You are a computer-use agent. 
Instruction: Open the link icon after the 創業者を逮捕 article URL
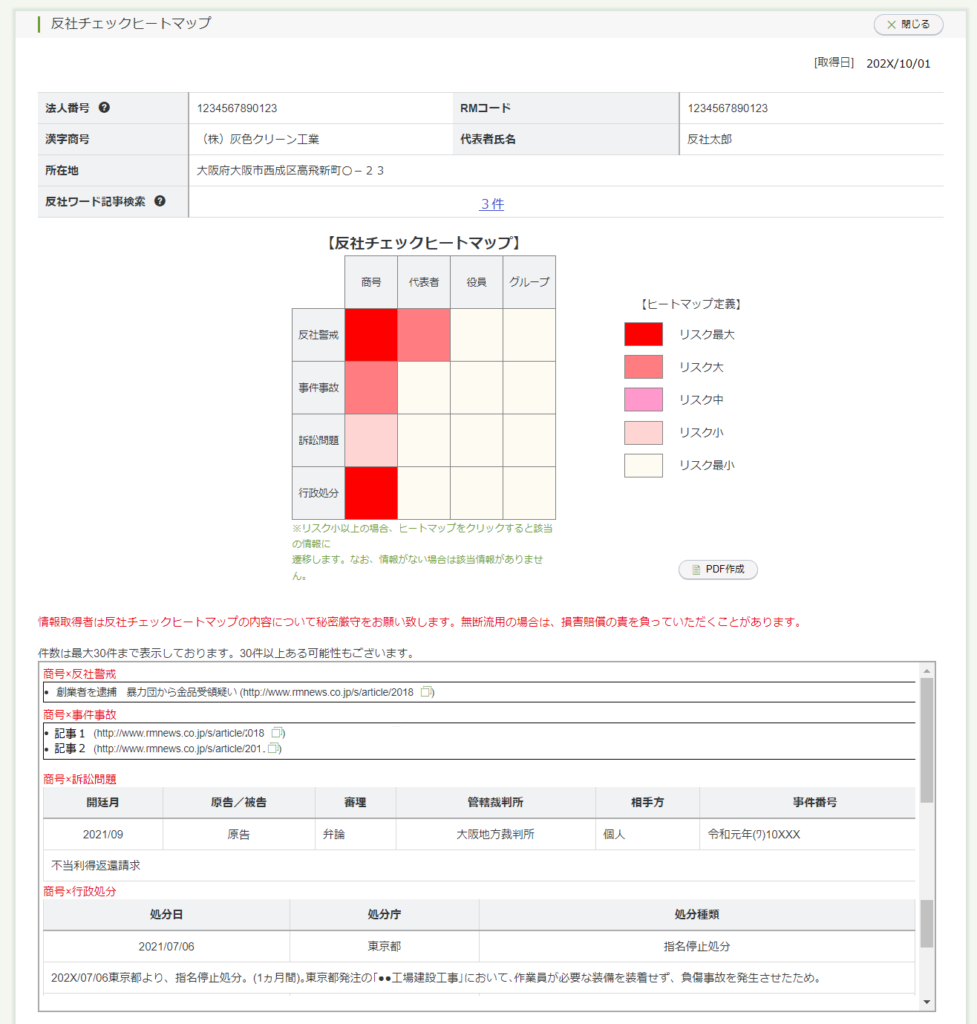tap(427, 692)
